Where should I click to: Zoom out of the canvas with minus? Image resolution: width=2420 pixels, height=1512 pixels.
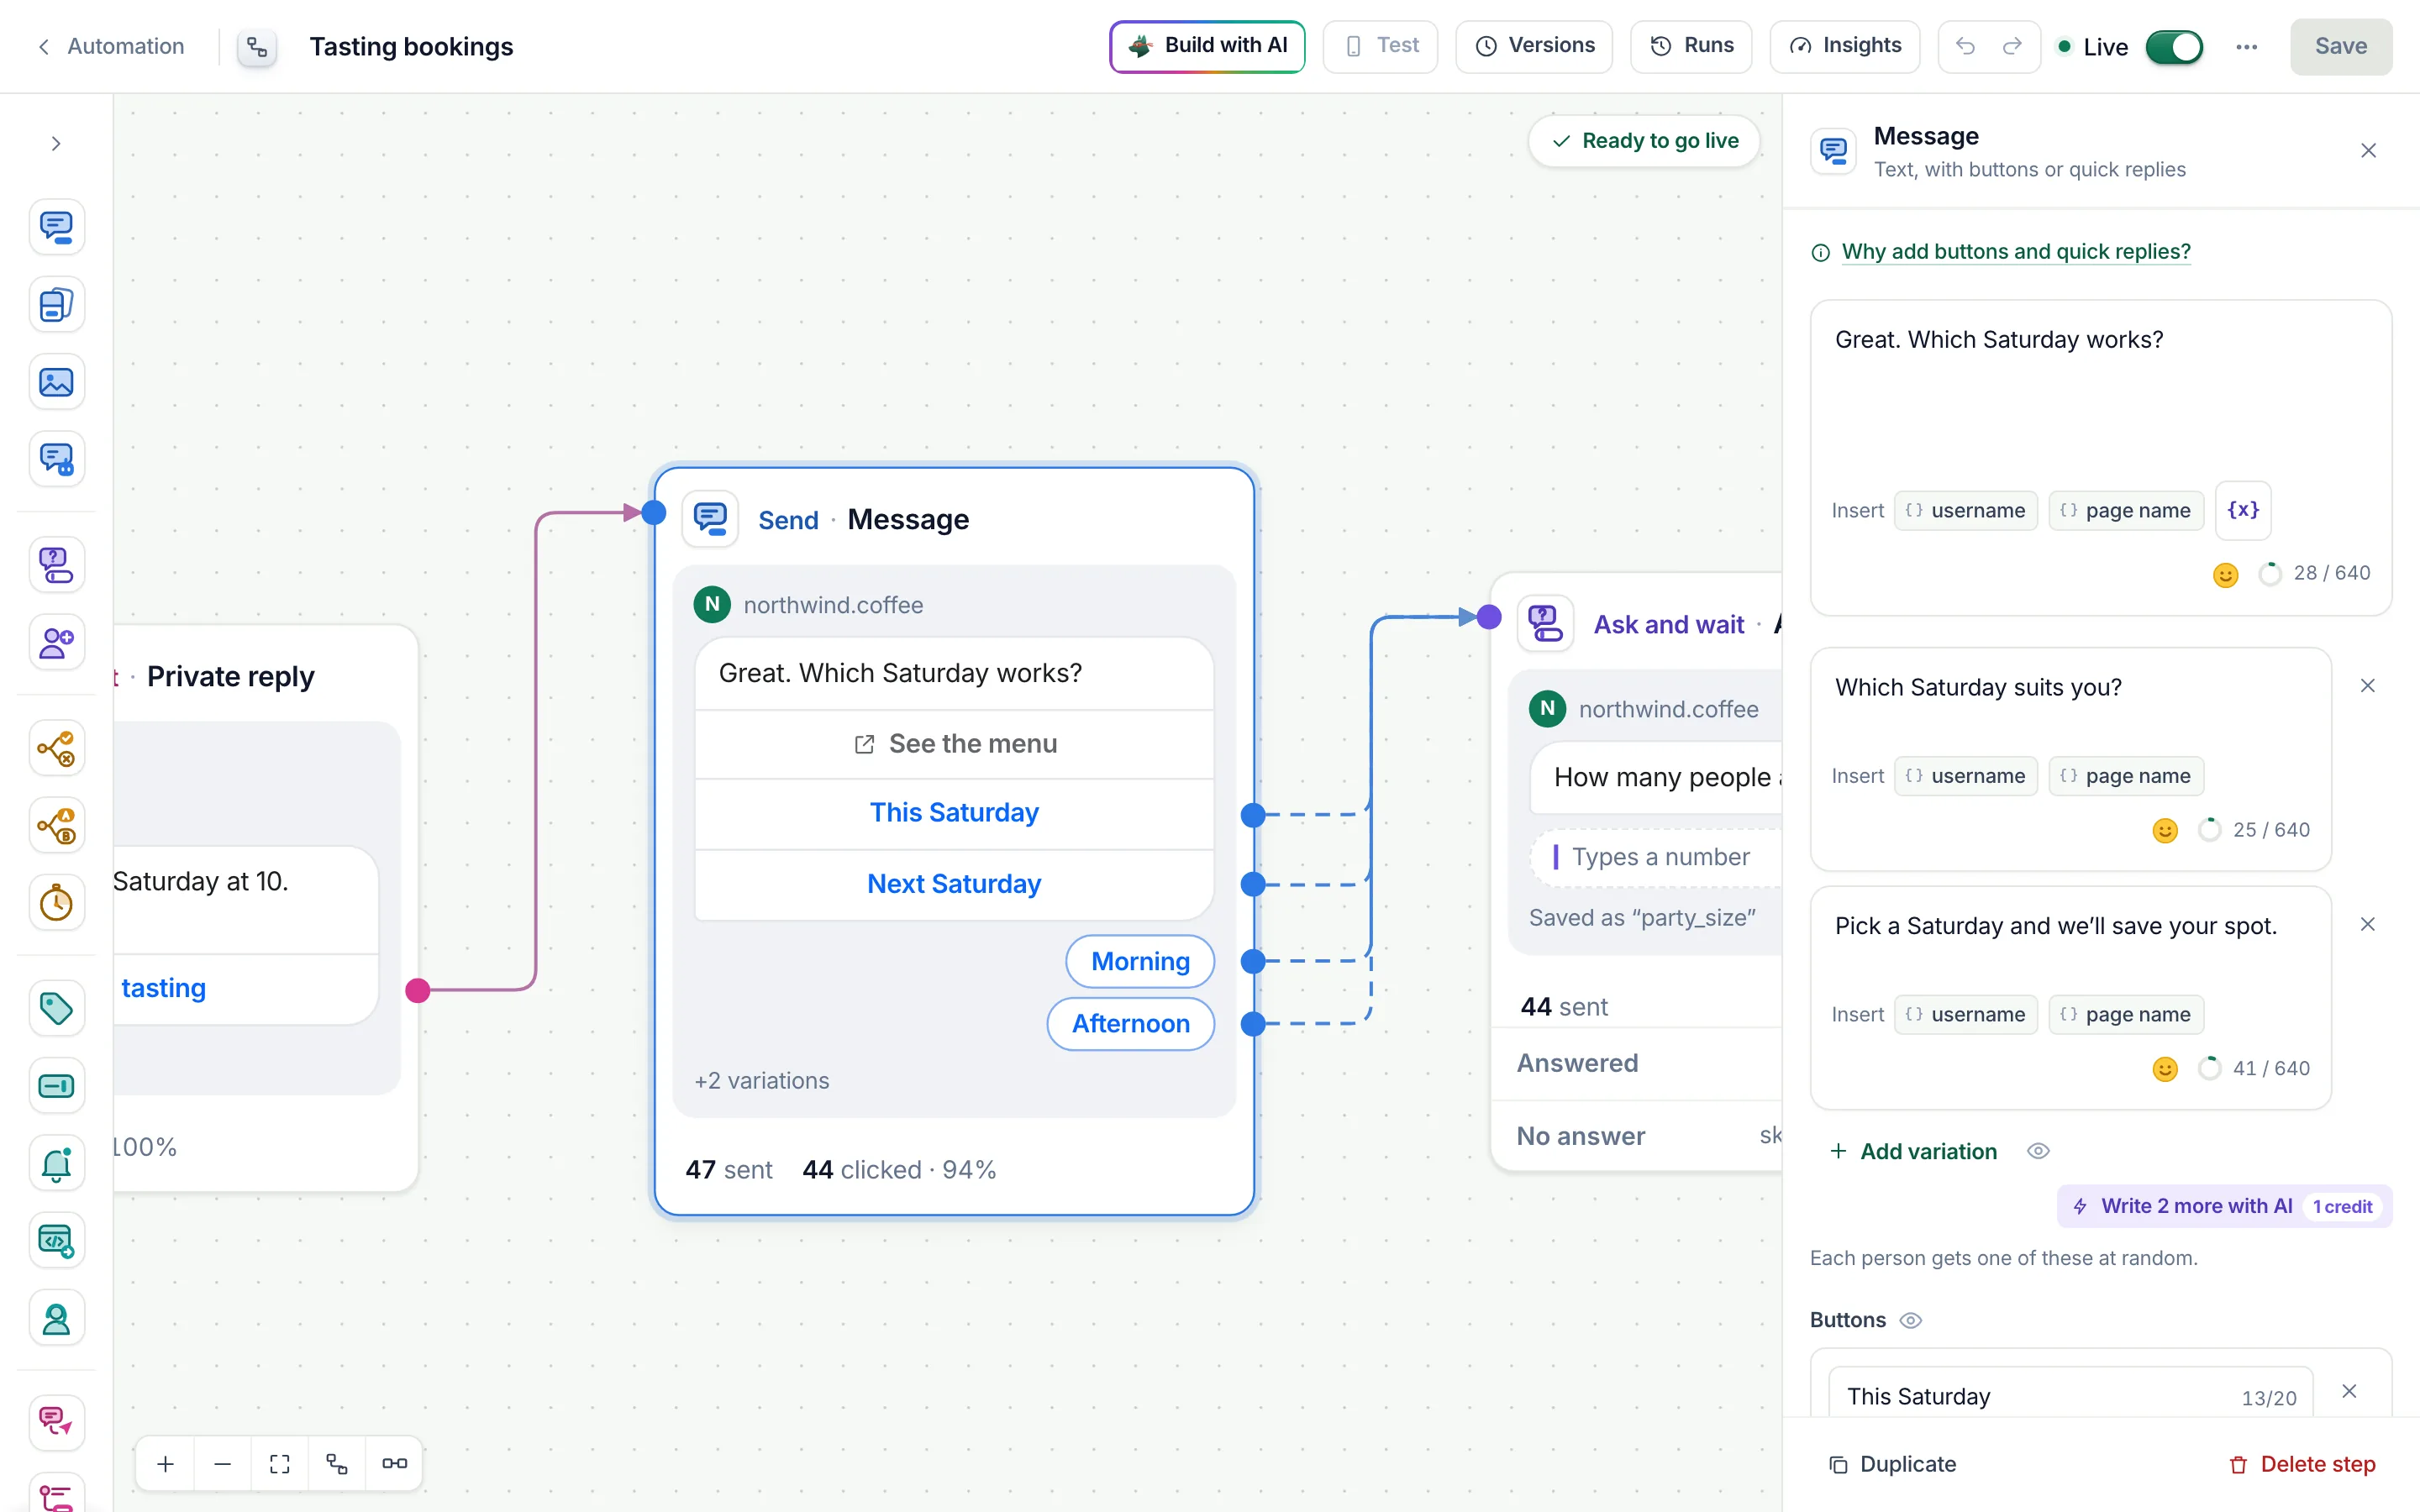pyautogui.click(x=223, y=1464)
